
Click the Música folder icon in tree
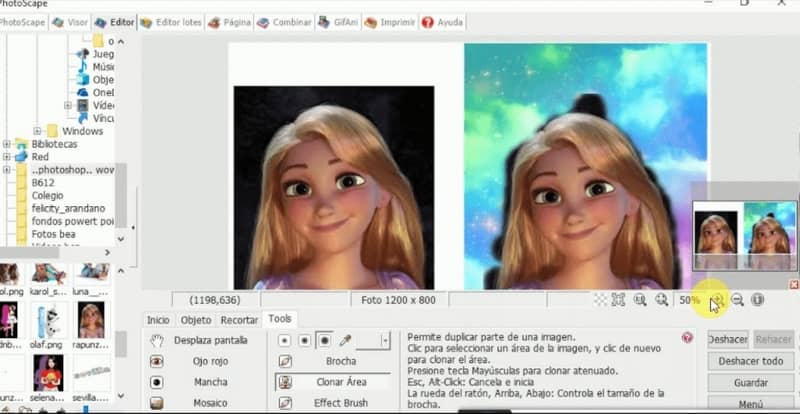(x=83, y=67)
